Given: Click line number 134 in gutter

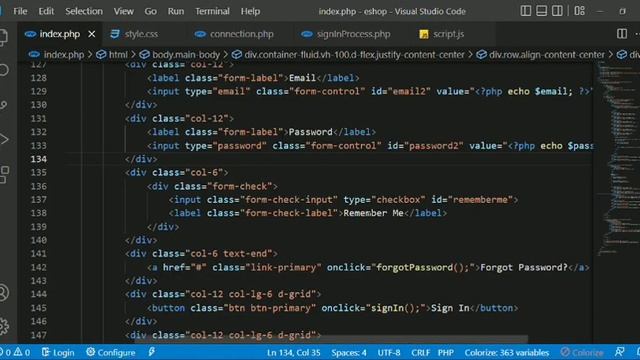Looking at the screenshot, I should (39, 159).
